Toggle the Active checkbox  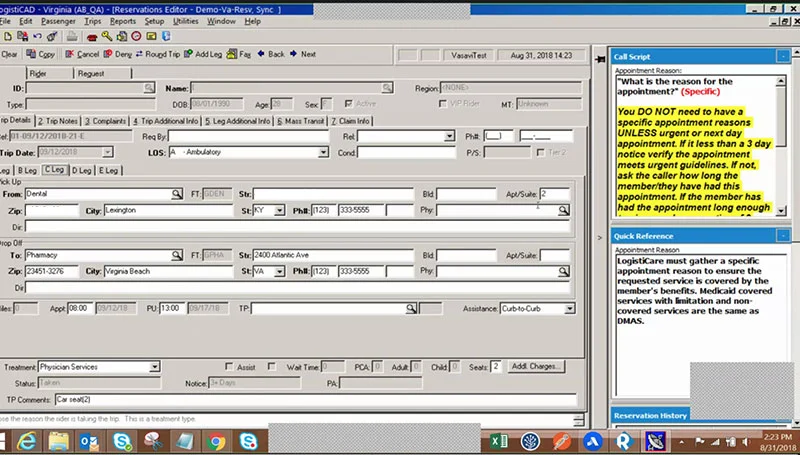pos(348,104)
